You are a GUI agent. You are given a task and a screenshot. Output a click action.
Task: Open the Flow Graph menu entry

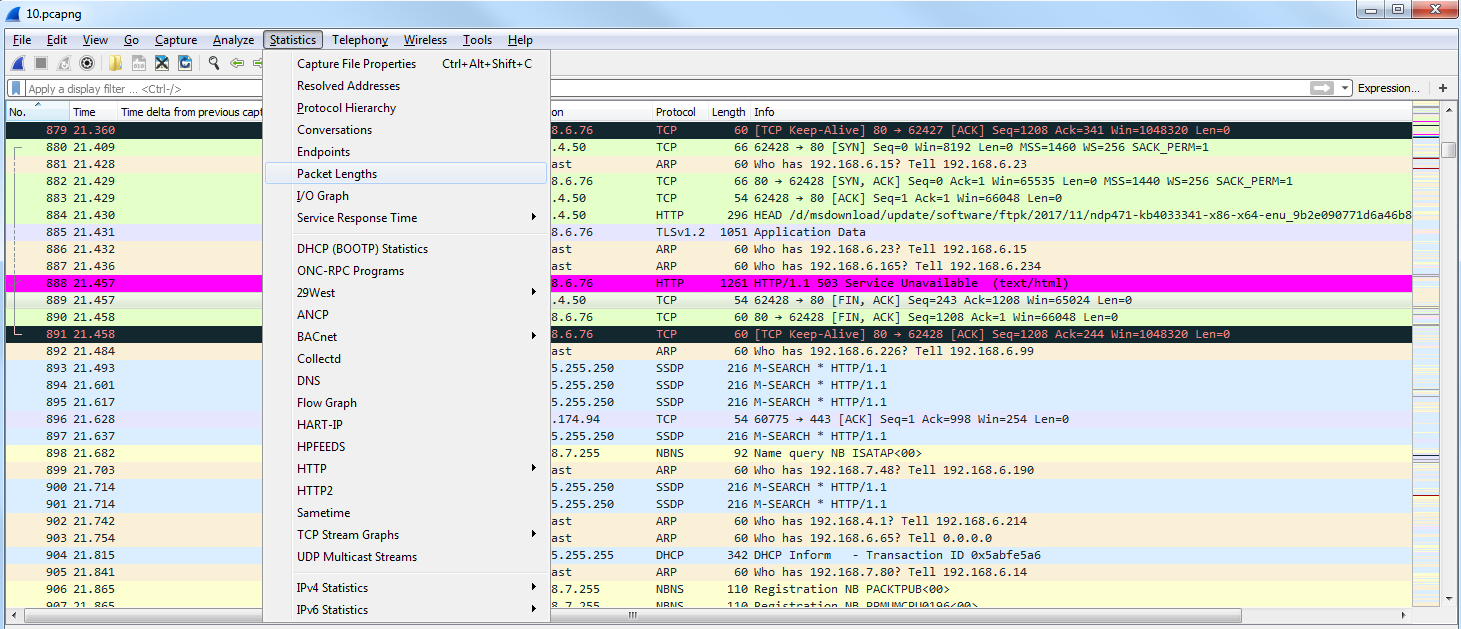[x=326, y=403]
